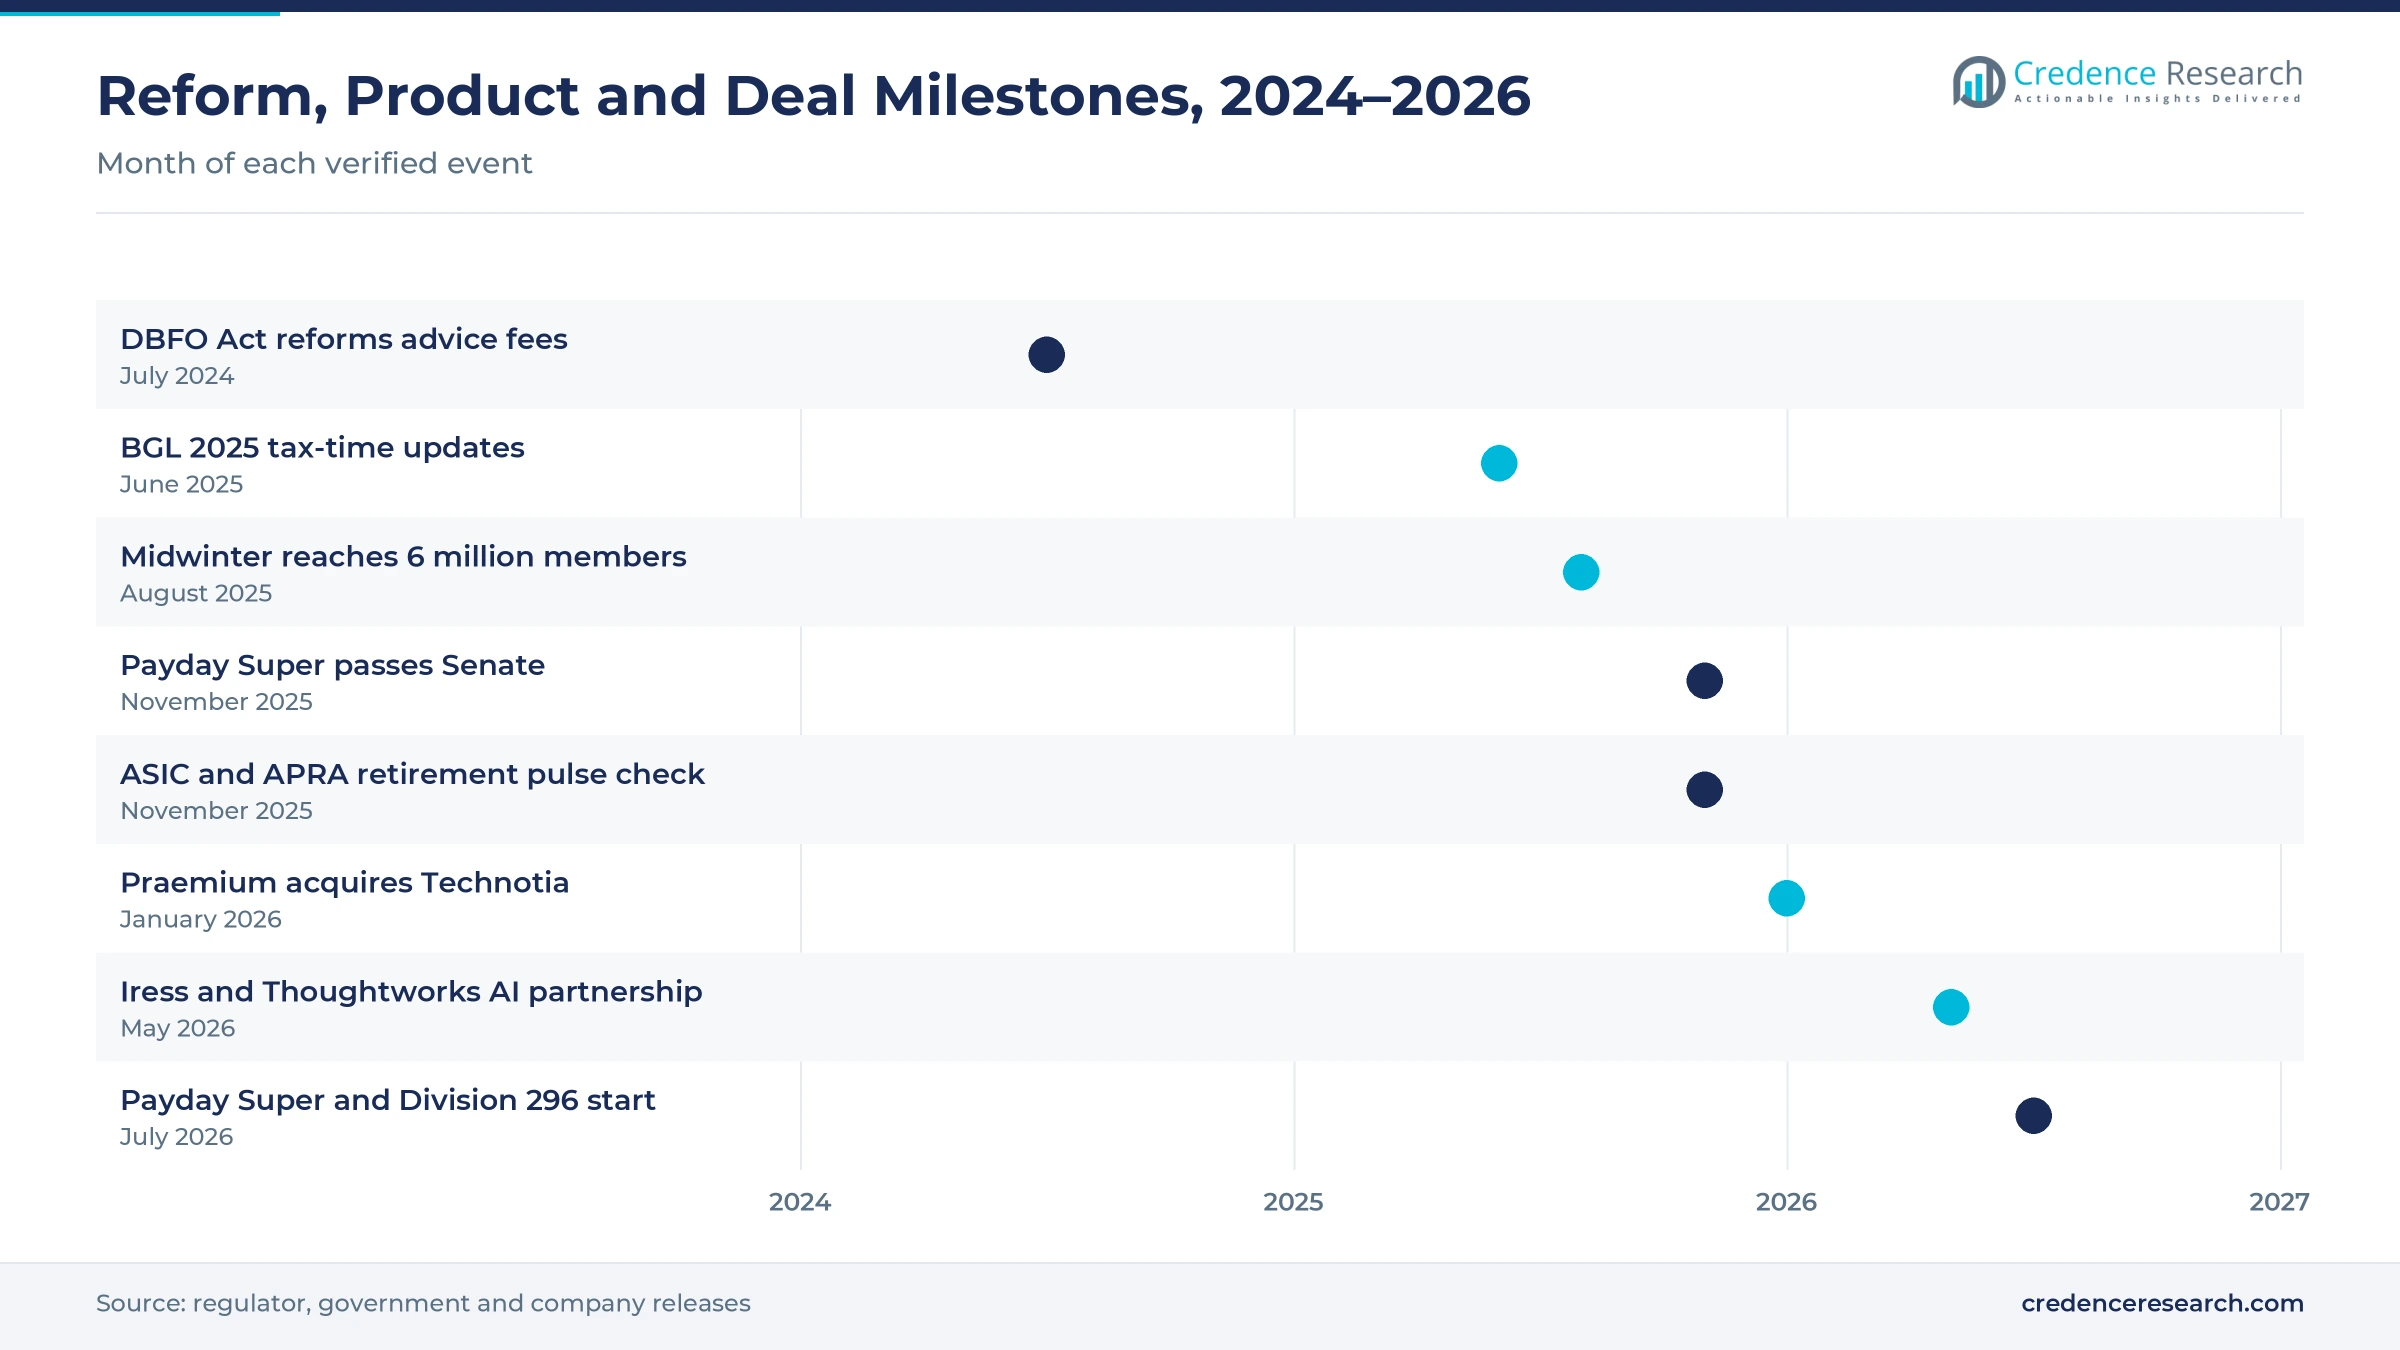This screenshot has width=2400, height=1350.
Task: Click the Credence Research brand name text
Action: (2157, 73)
